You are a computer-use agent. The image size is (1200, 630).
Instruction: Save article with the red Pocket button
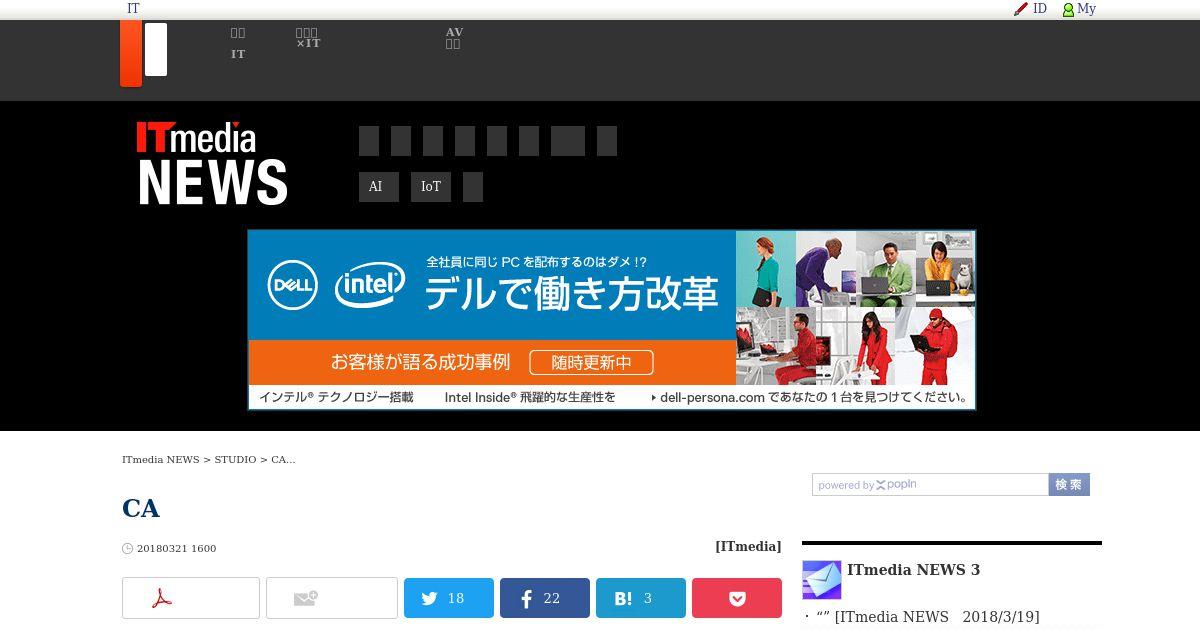pos(737,598)
